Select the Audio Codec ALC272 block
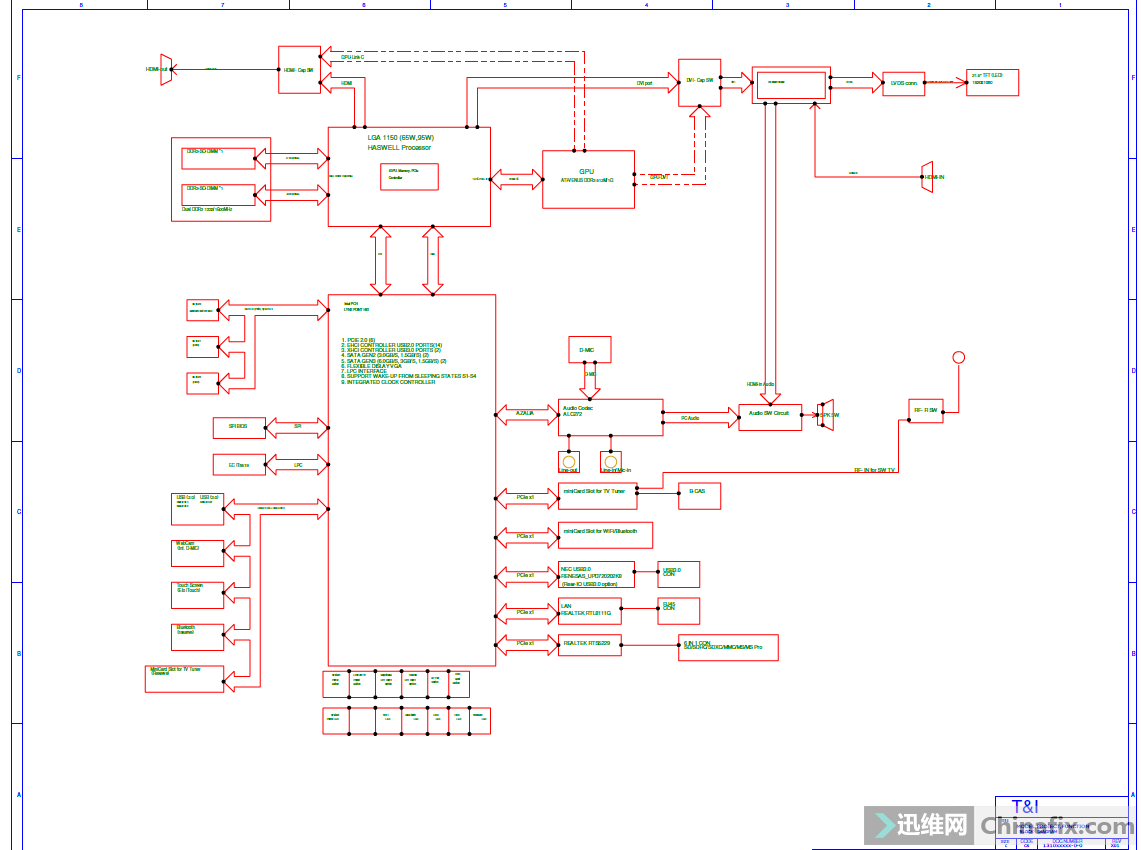Screen dimensions: 1141x850 608,417
